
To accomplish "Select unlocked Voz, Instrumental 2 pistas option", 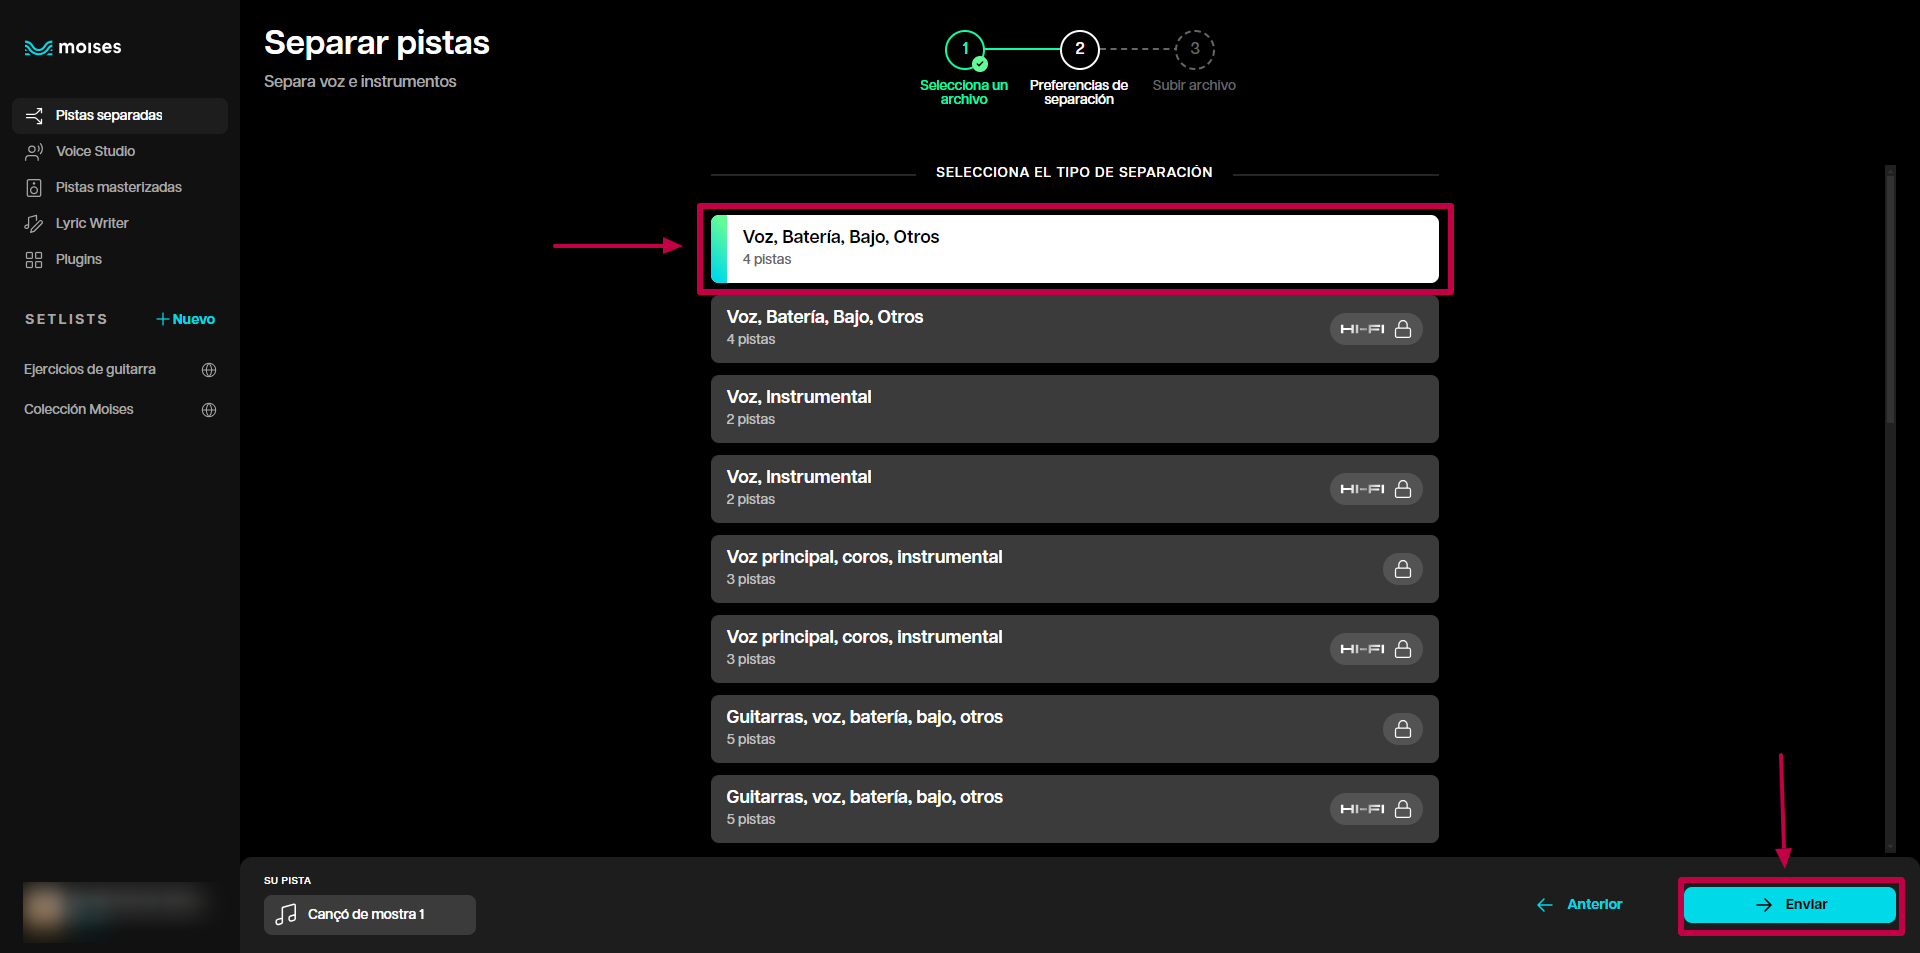I will click(1074, 409).
